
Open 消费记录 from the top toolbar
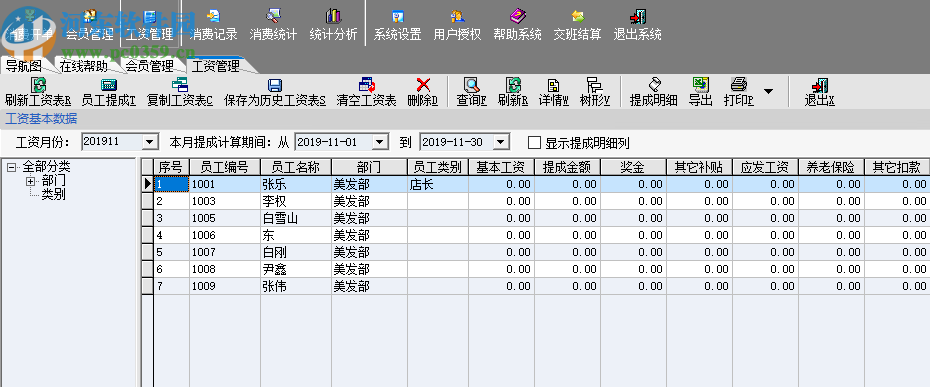(213, 24)
